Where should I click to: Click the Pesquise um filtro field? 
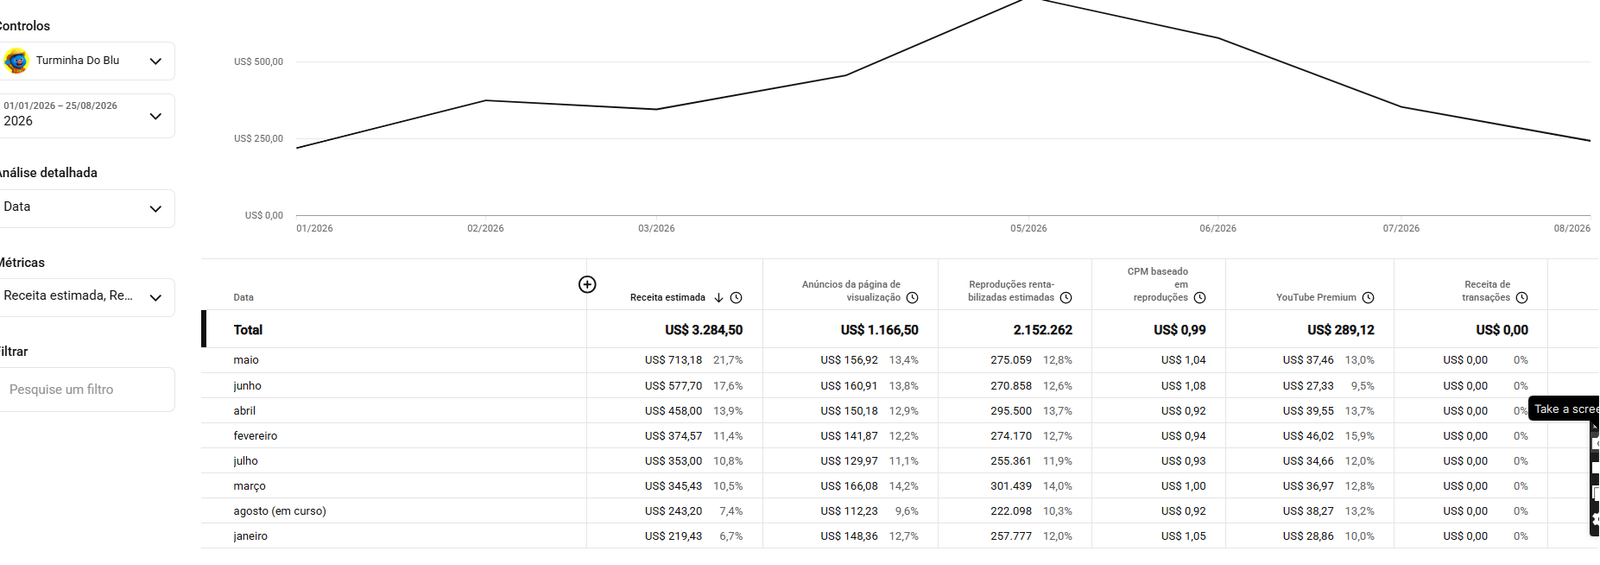[x=87, y=390]
